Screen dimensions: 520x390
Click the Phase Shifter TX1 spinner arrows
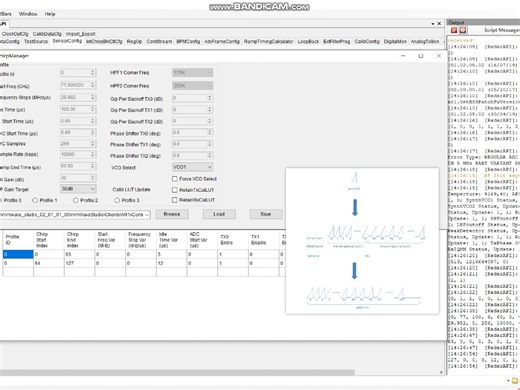click(210, 144)
